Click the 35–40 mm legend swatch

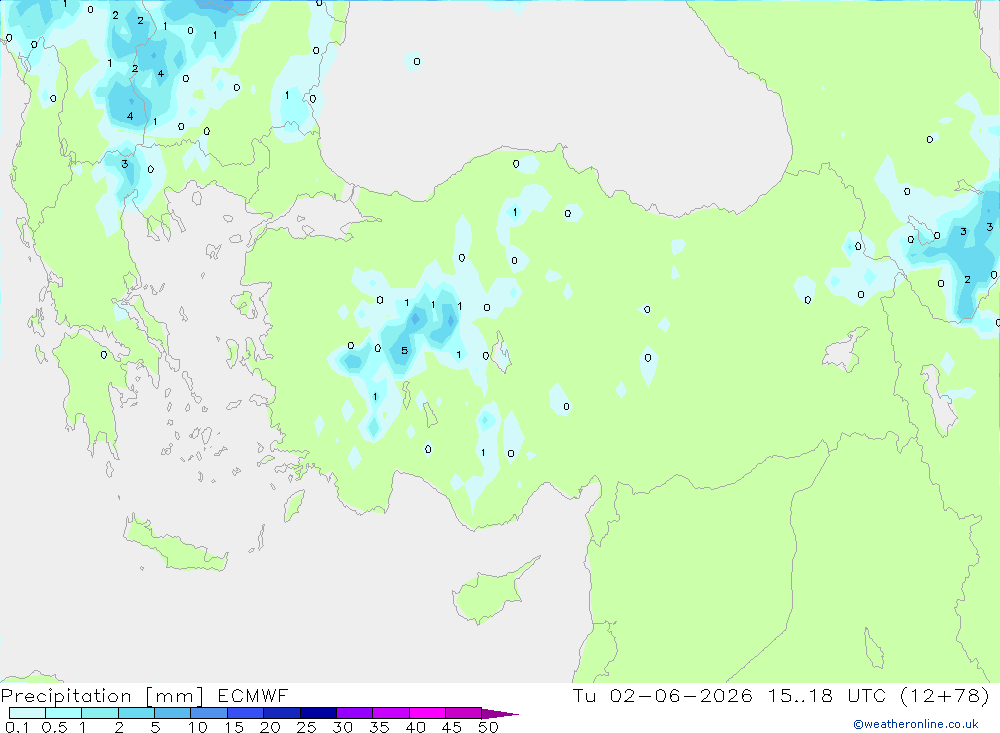[391, 713]
